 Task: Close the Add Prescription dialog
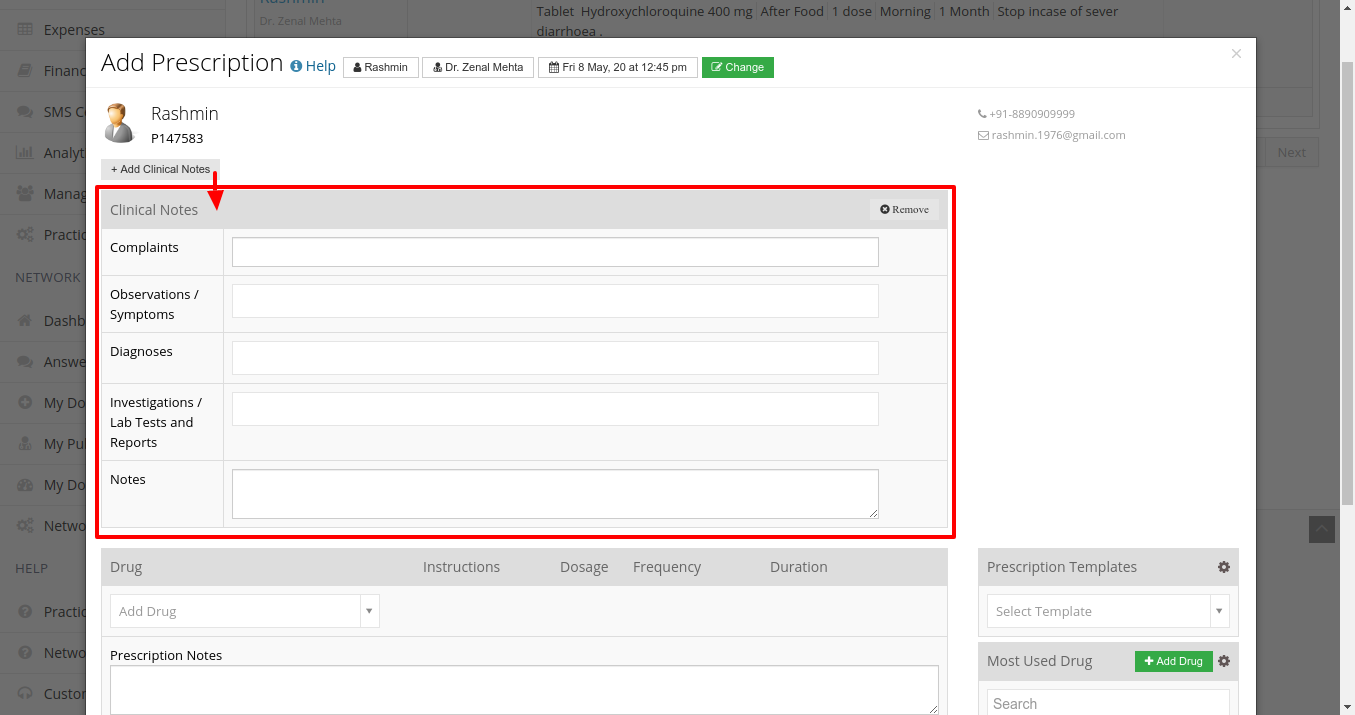click(1236, 53)
